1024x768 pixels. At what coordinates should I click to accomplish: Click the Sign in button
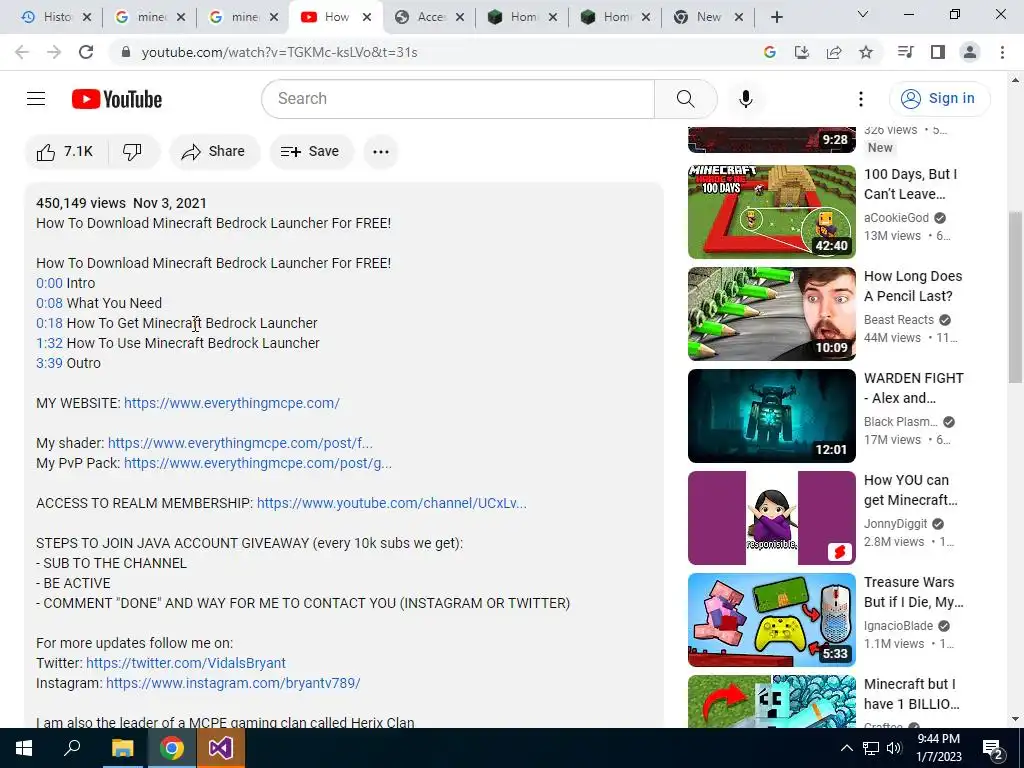pos(939,99)
